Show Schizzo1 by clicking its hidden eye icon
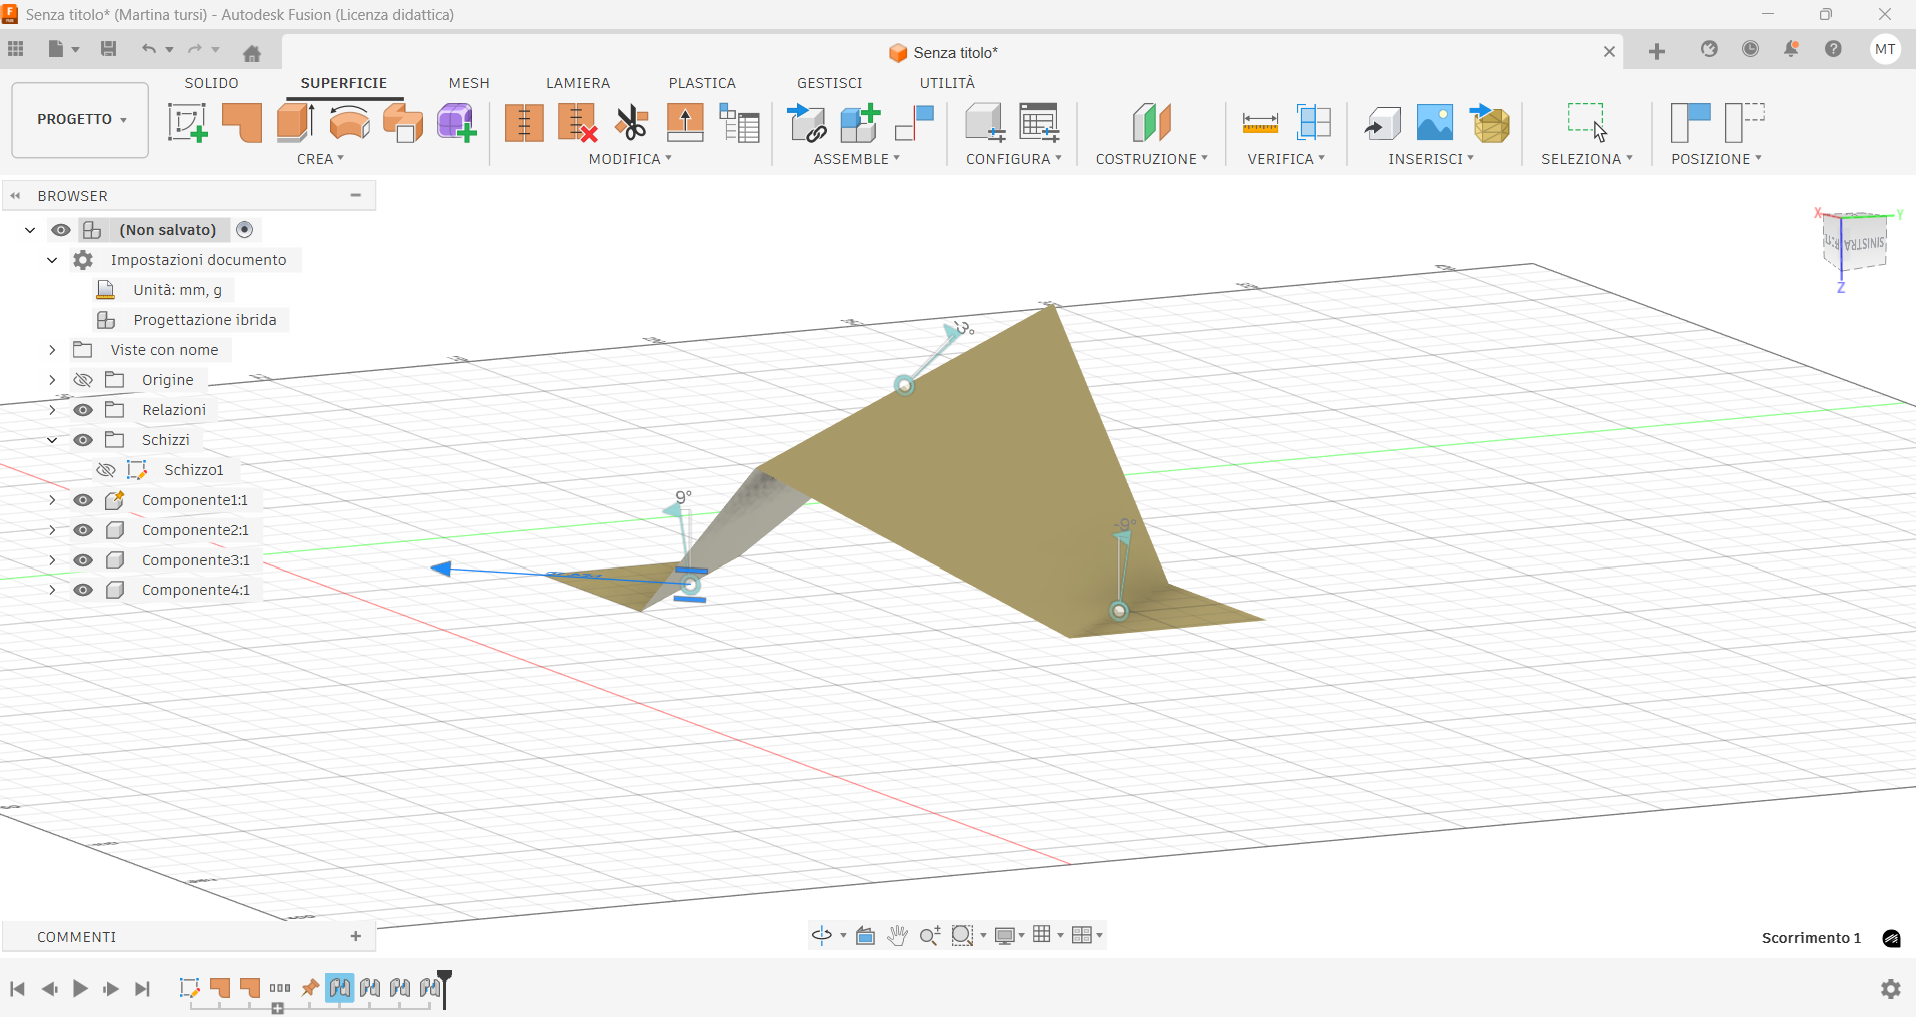Screen dimensions: 1916x1017 coord(106,470)
